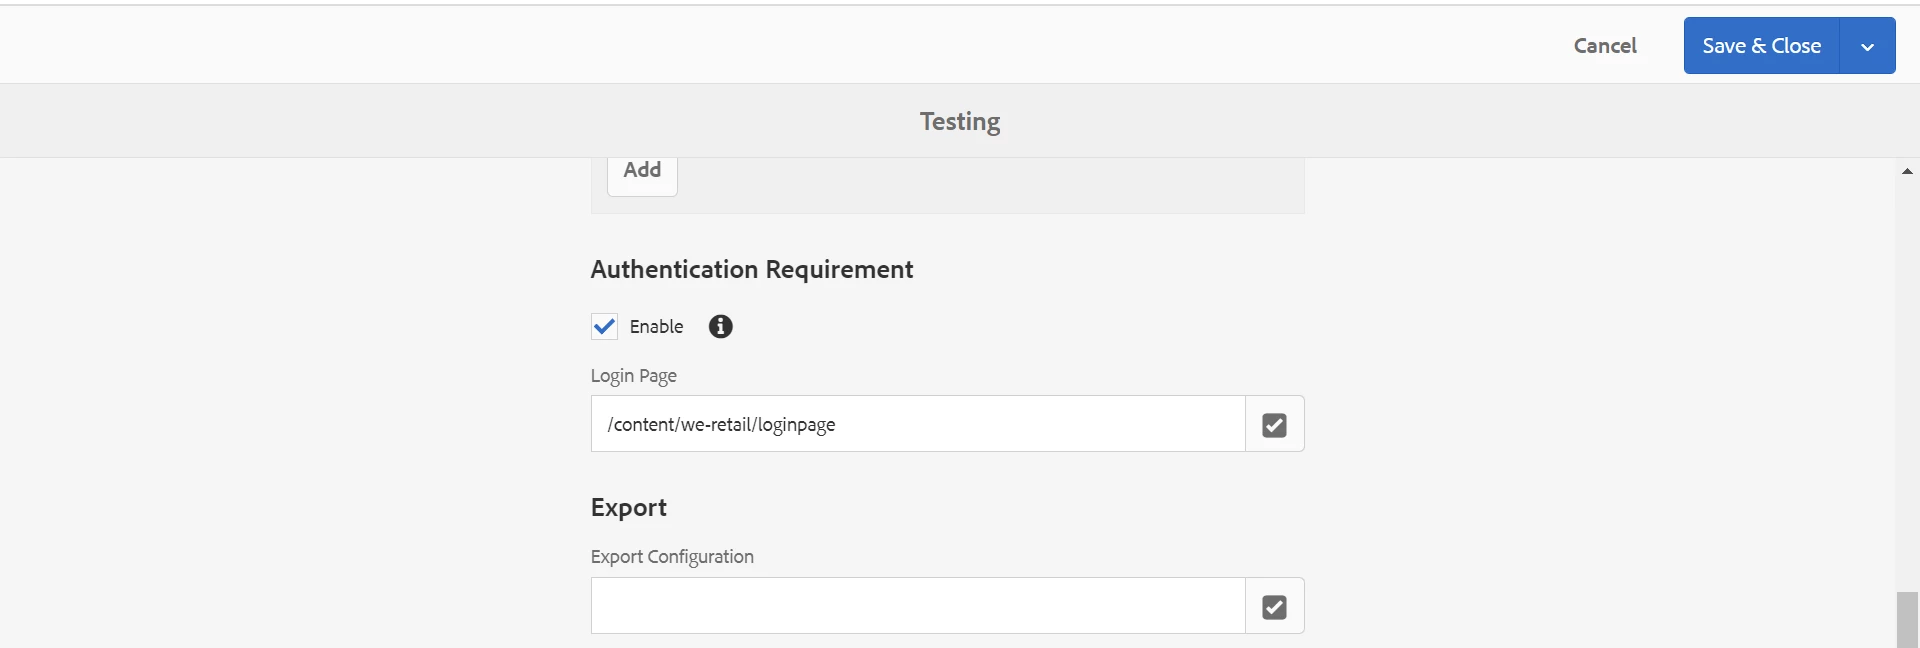Click Save & Close button
The width and height of the screenshot is (1920, 648).
(1761, 46)
